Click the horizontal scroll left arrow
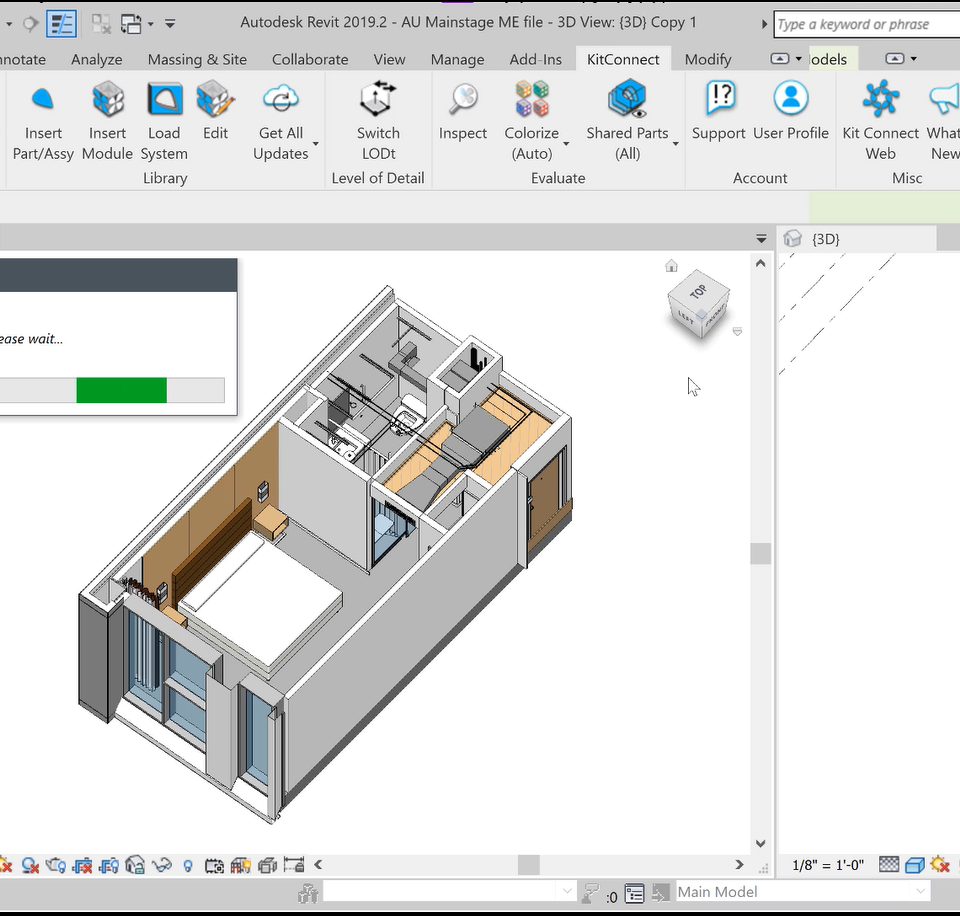Image resolution: width=960 pixels, height=916 pixels. (x=318, y=865)
